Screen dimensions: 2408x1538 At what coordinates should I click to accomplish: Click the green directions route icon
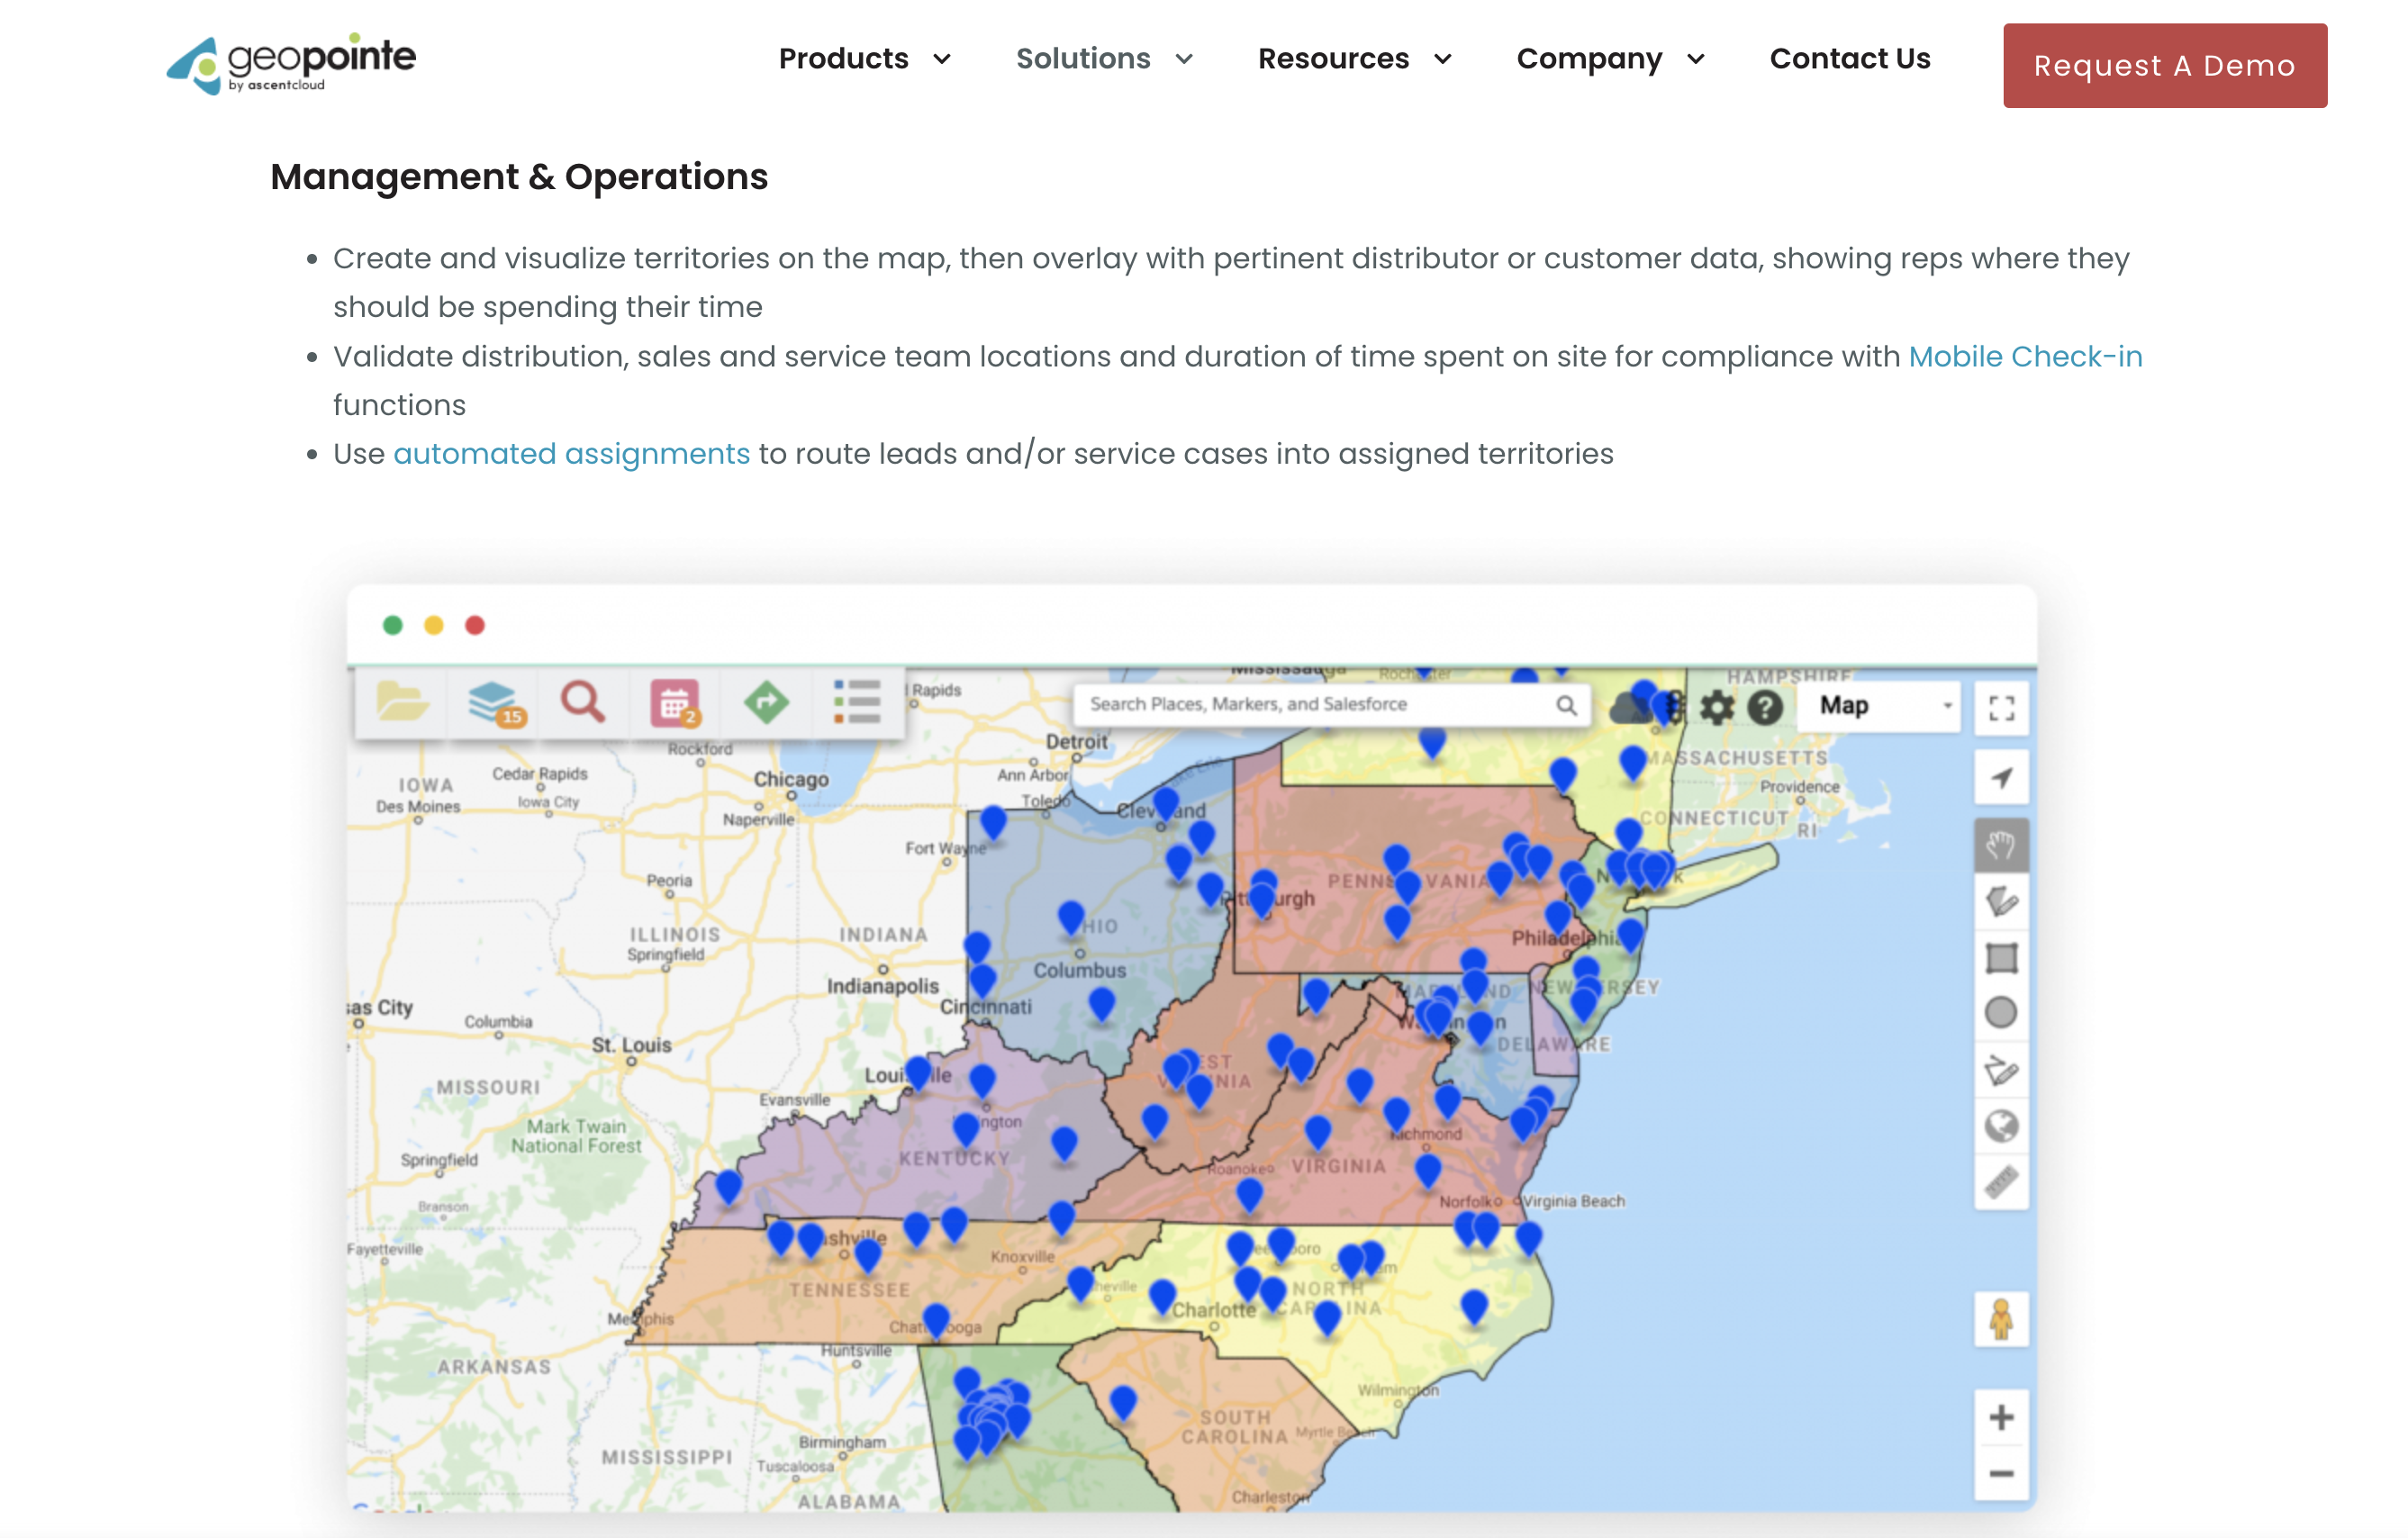coord(766,702)
